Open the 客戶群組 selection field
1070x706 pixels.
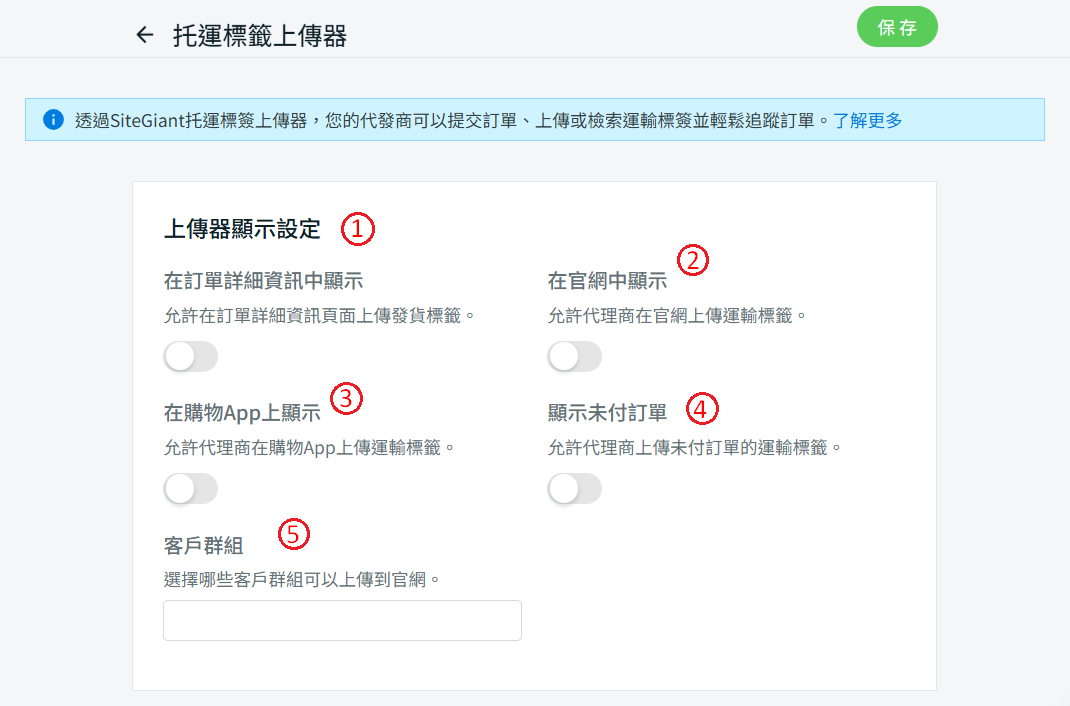(x=342, y=620)
